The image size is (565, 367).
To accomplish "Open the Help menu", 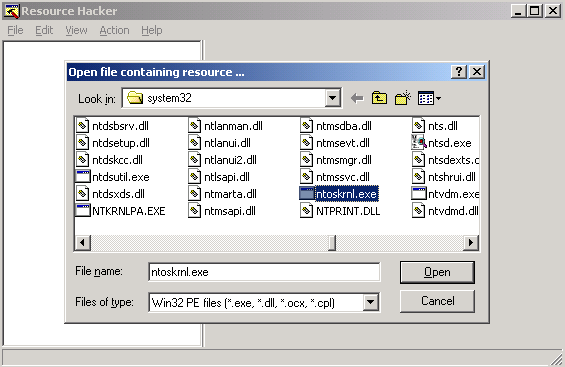I will (151, 30).
